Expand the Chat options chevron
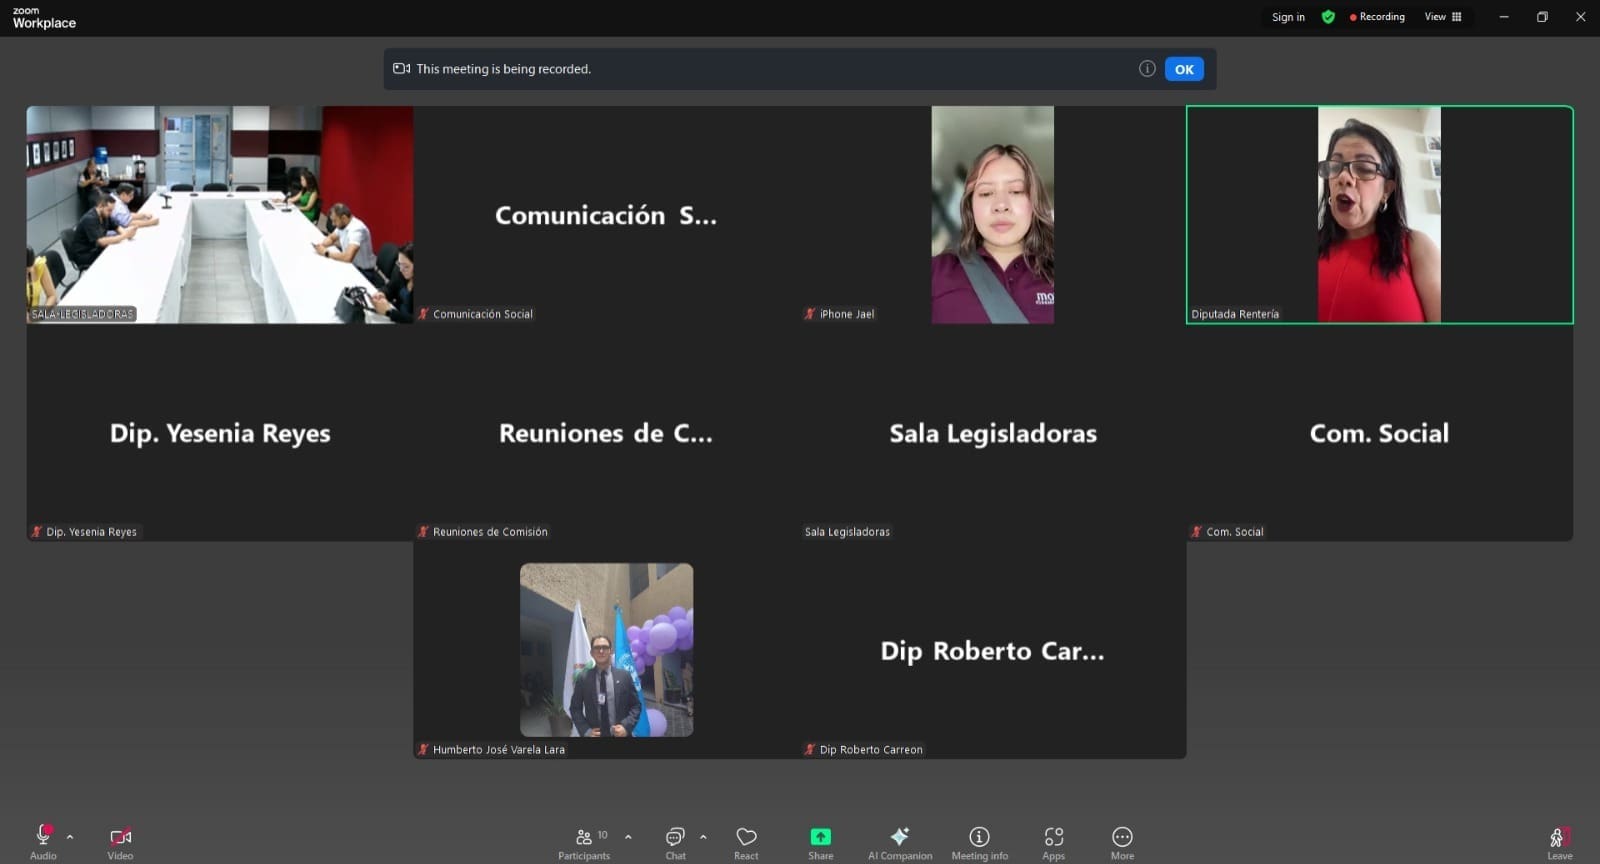Viewport: 1600px width, 864px height. [x=703, y=836]
